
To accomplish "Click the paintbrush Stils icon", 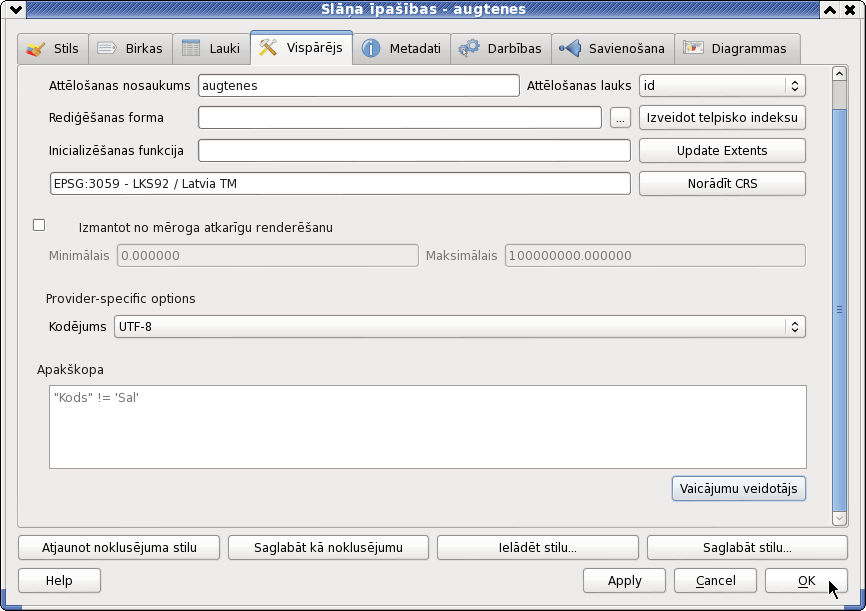I will click(x=36, y=49).
